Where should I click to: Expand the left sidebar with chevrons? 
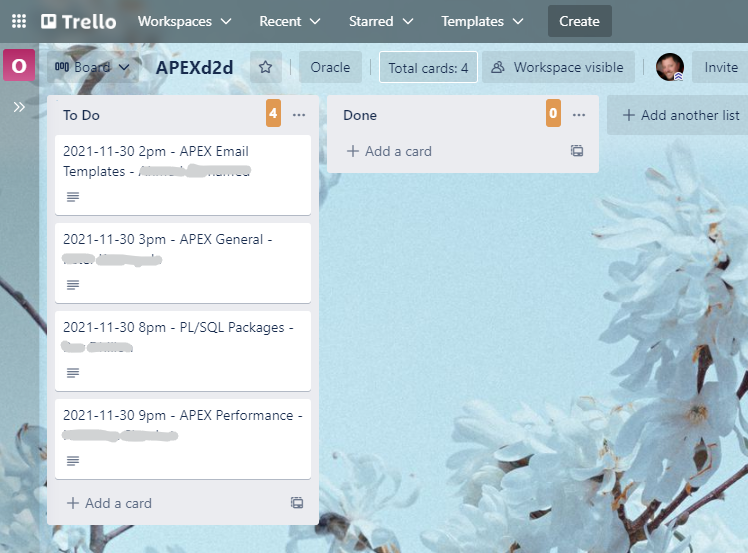pos(19,107)
